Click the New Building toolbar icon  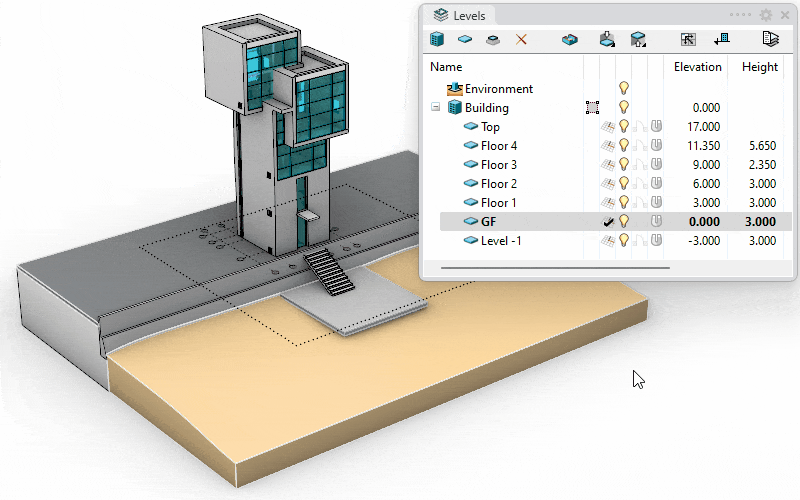437,39
